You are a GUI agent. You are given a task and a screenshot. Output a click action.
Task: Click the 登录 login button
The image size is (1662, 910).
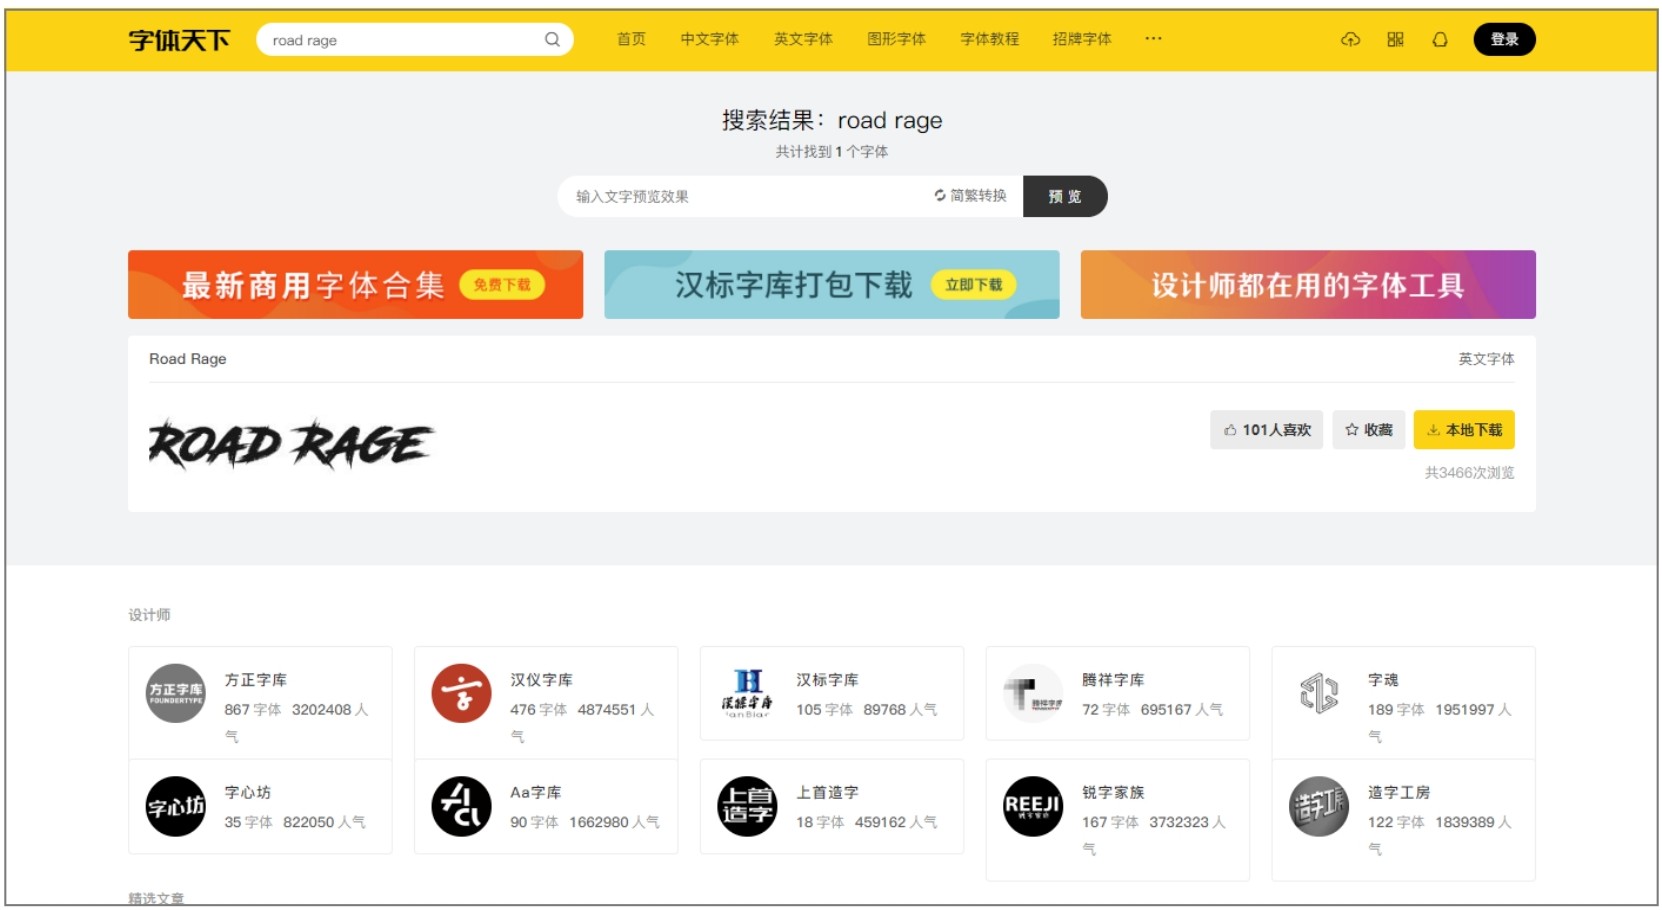[x=1504, y=40]
